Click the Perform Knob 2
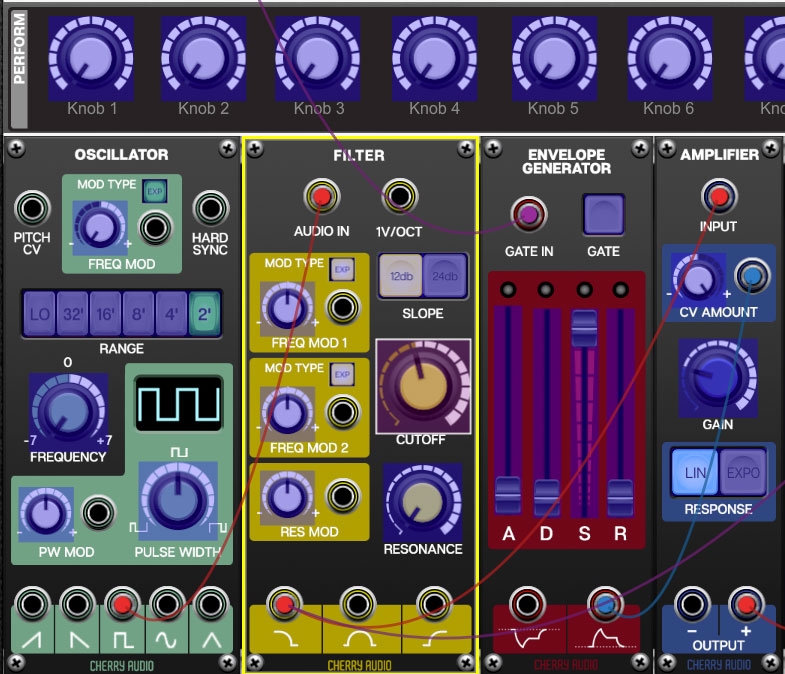The width and height of the screenshot is (785, 674). coord(203,59)
